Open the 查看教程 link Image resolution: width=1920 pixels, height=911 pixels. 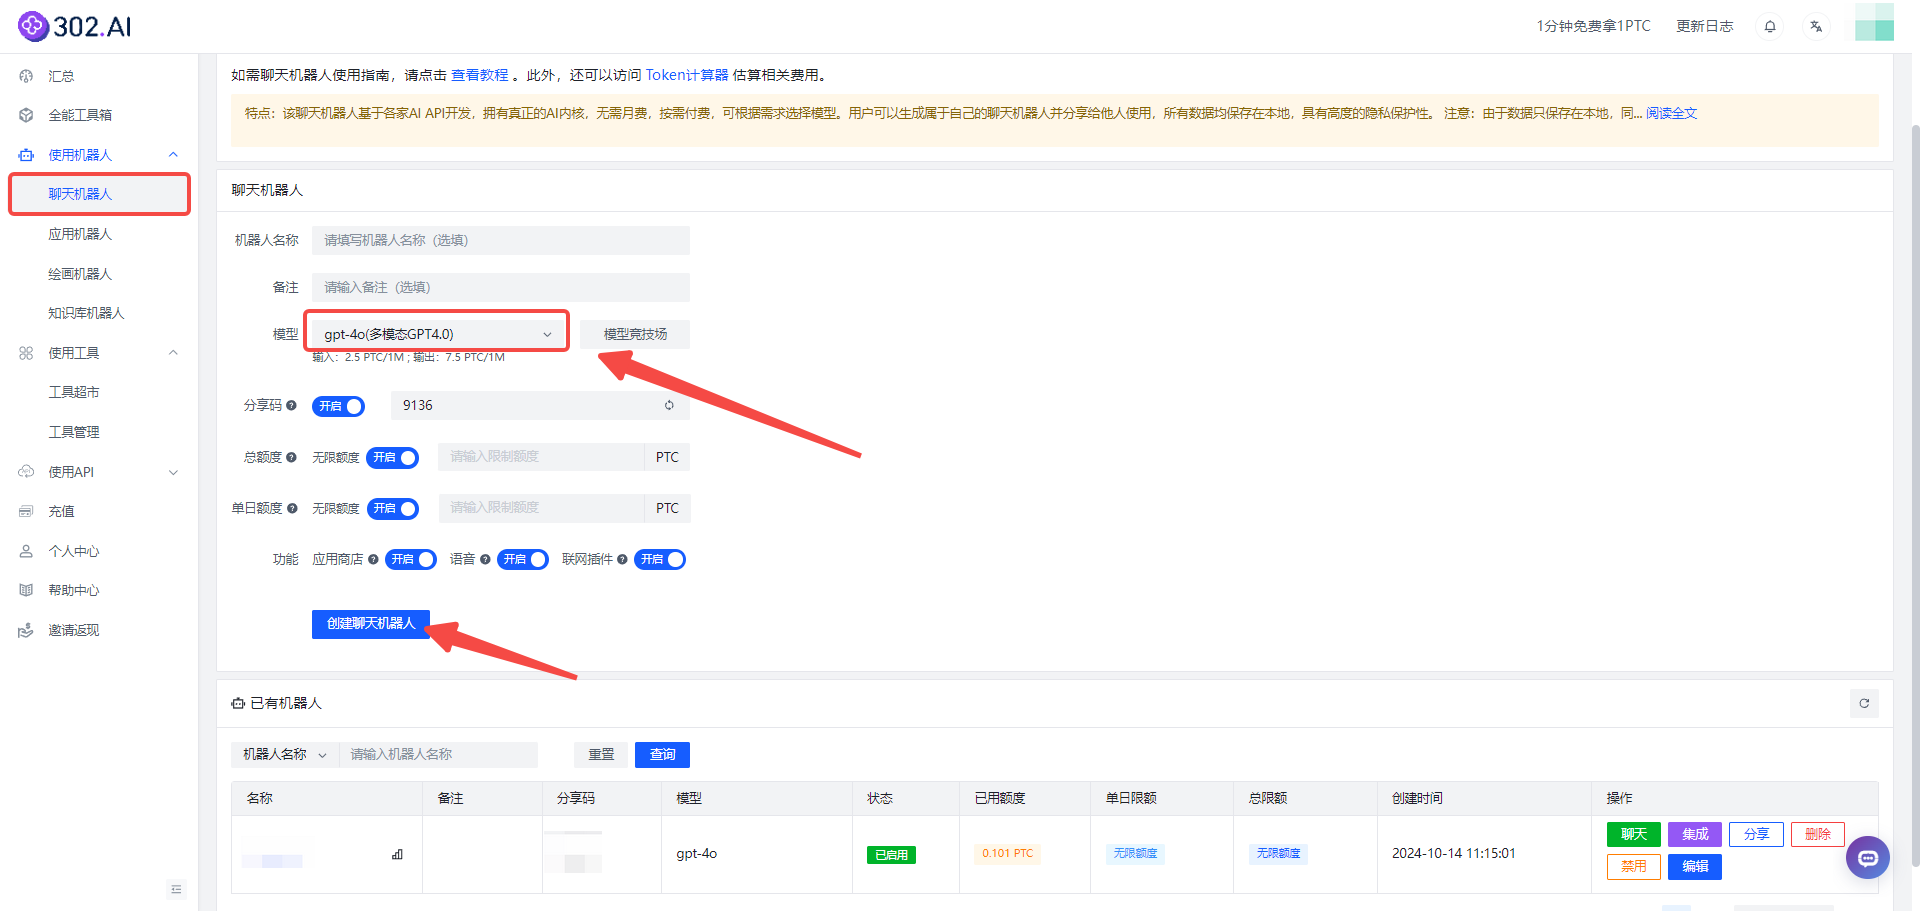point(480,75)
